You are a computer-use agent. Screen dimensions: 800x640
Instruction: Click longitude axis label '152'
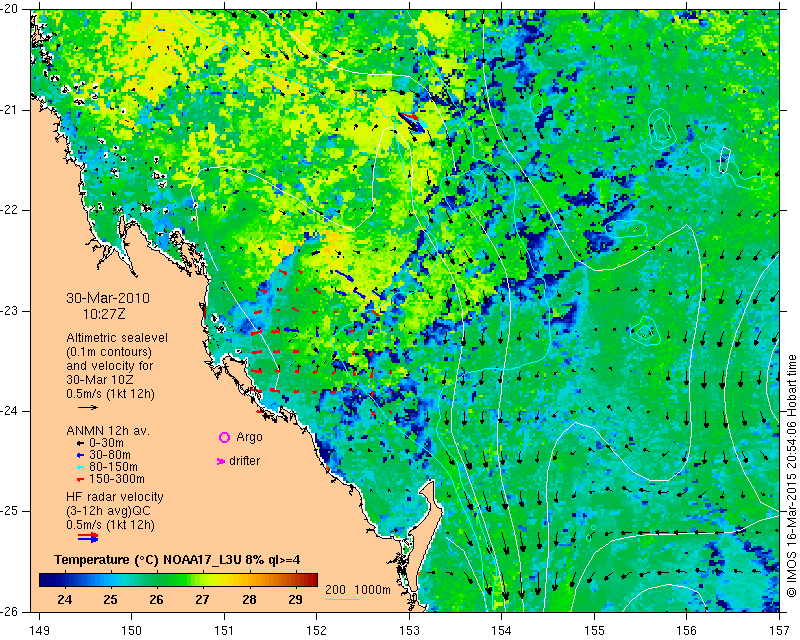317,631
